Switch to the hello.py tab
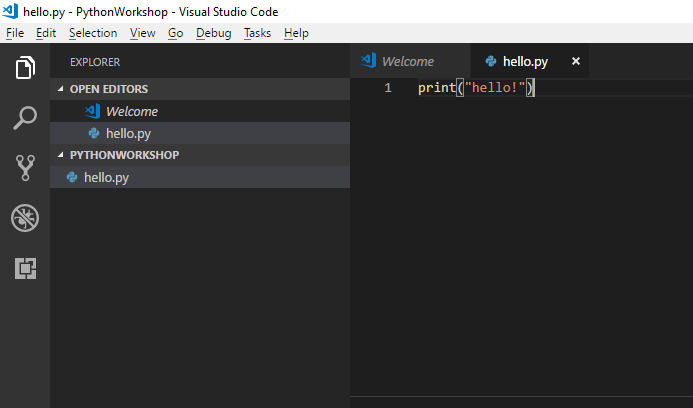The height and width of the screenshot is (408, 693). 529,61
